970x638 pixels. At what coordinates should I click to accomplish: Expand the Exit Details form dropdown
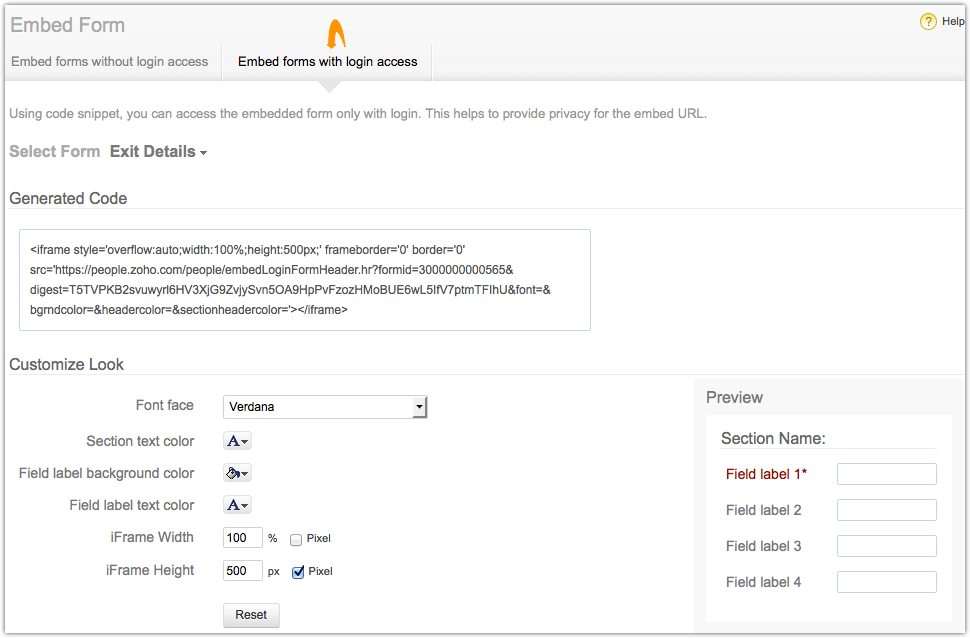pos(158,152)
